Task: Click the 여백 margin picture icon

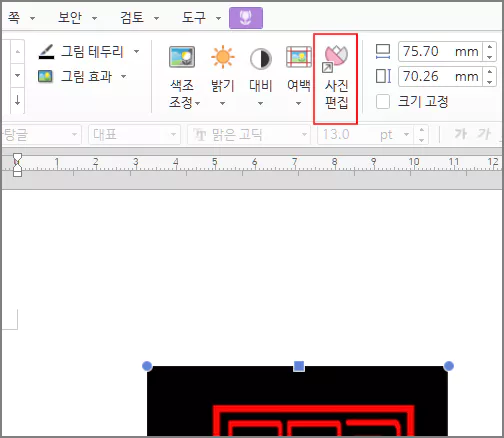Action: (299, 57)
